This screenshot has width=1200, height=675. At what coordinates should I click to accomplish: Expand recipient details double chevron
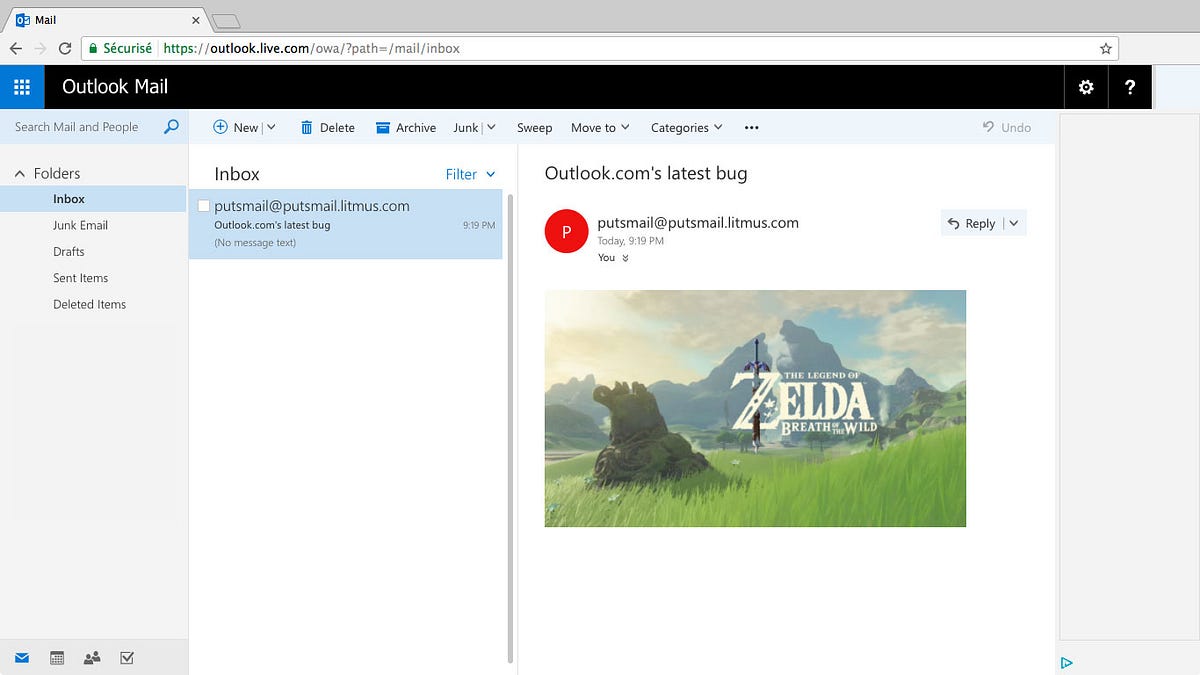coord(626,258)
